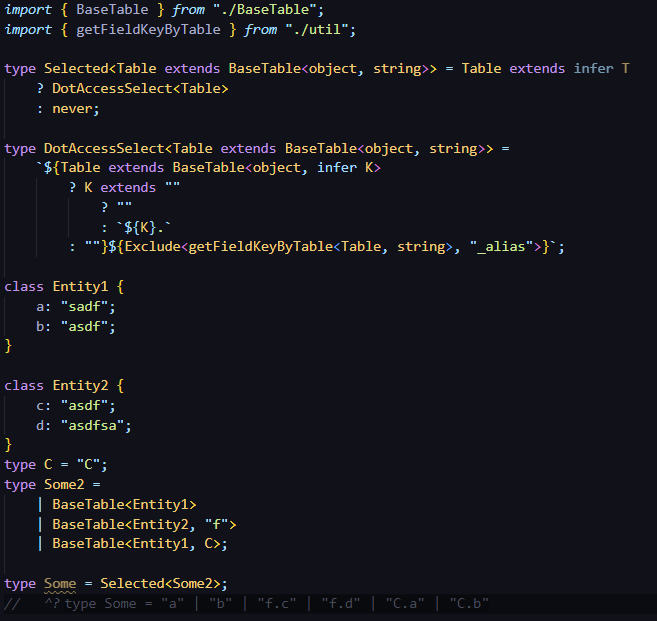Click the property c's "asdf" value
This screenshot has width=657, height=621.
(x=84, y=406)
